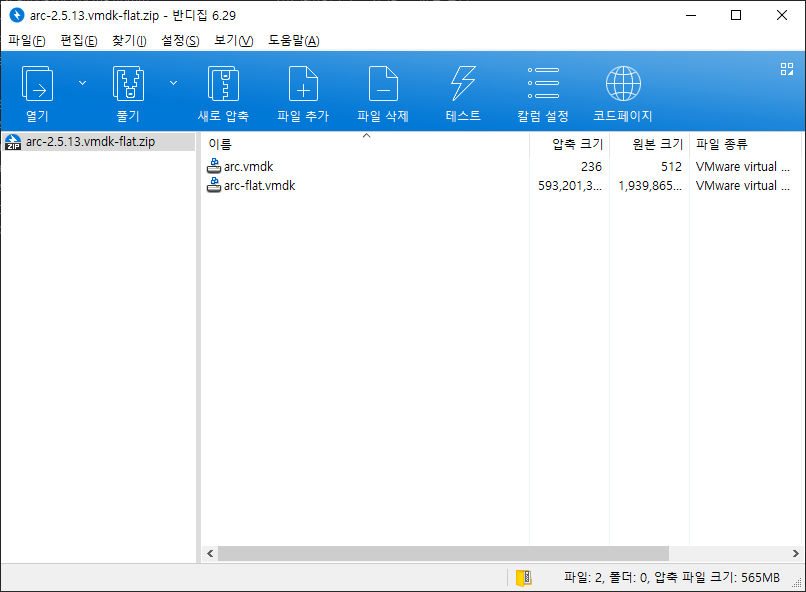Select arc-2.5.13.vmdk-flat.zip in the tree panel
Screen dimensions: 806x592
[x=90, y=142]
